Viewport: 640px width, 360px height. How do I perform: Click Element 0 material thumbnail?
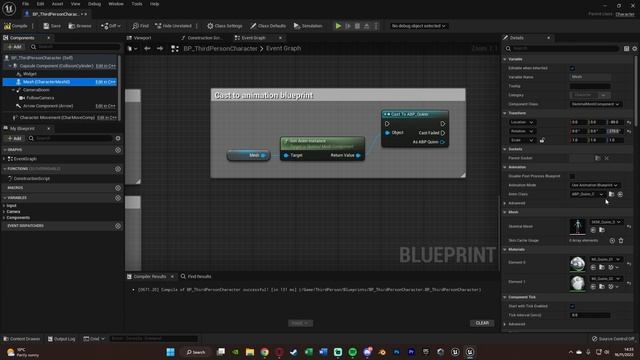(578, 264)
